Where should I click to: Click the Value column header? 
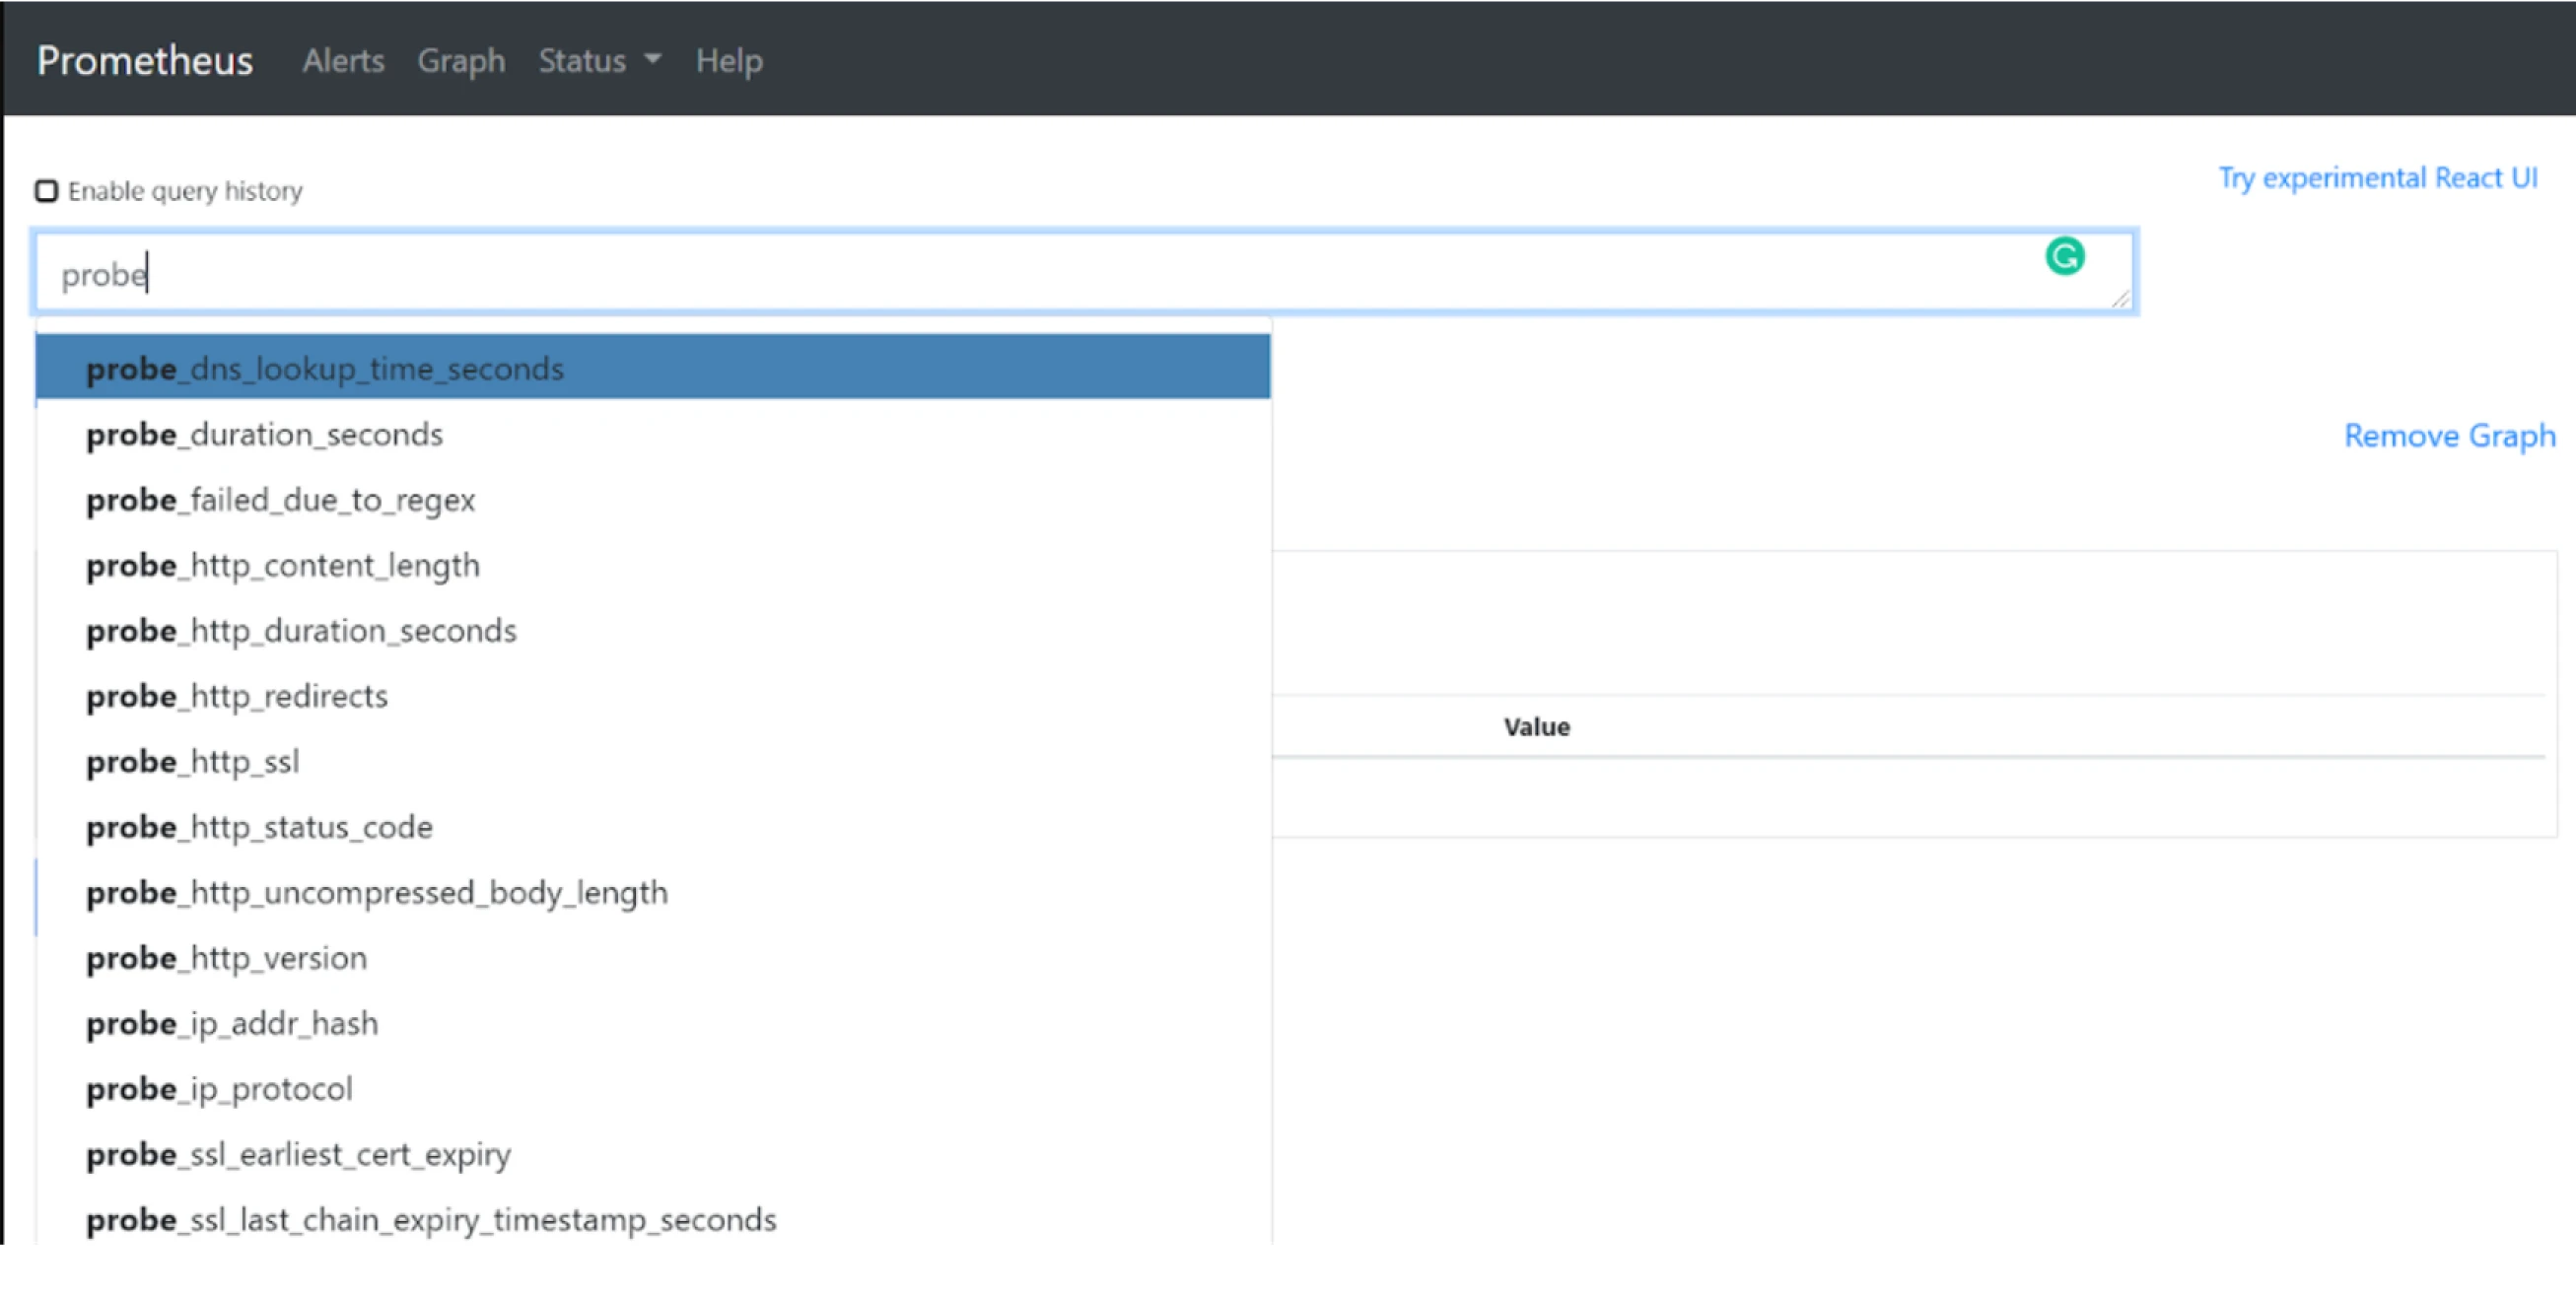tap(1536, 727)
